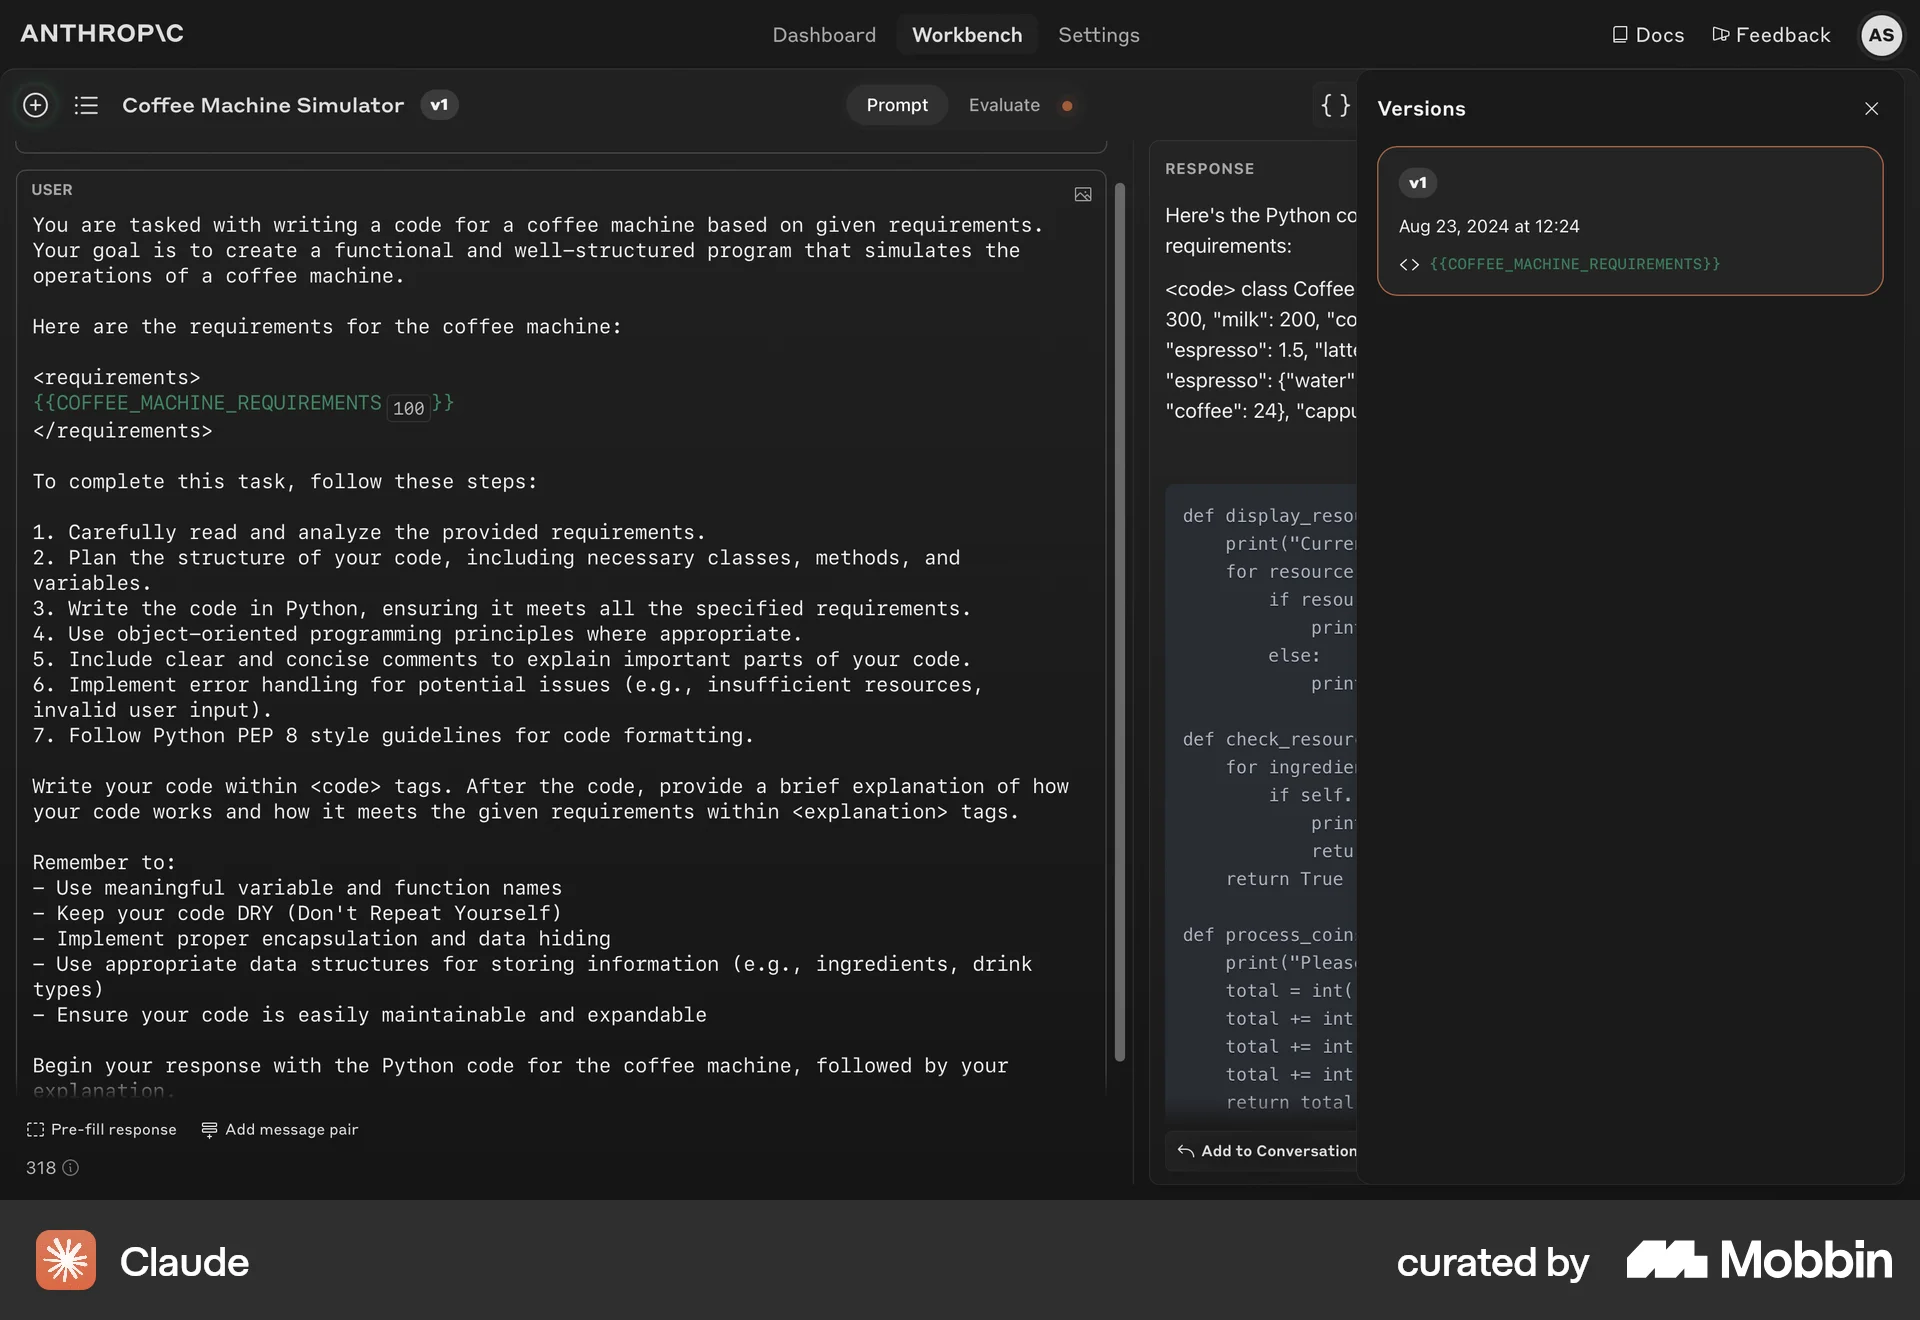Click the AS account avatar
This screenshot has height=1320, width=1920.
[1882, 35]
